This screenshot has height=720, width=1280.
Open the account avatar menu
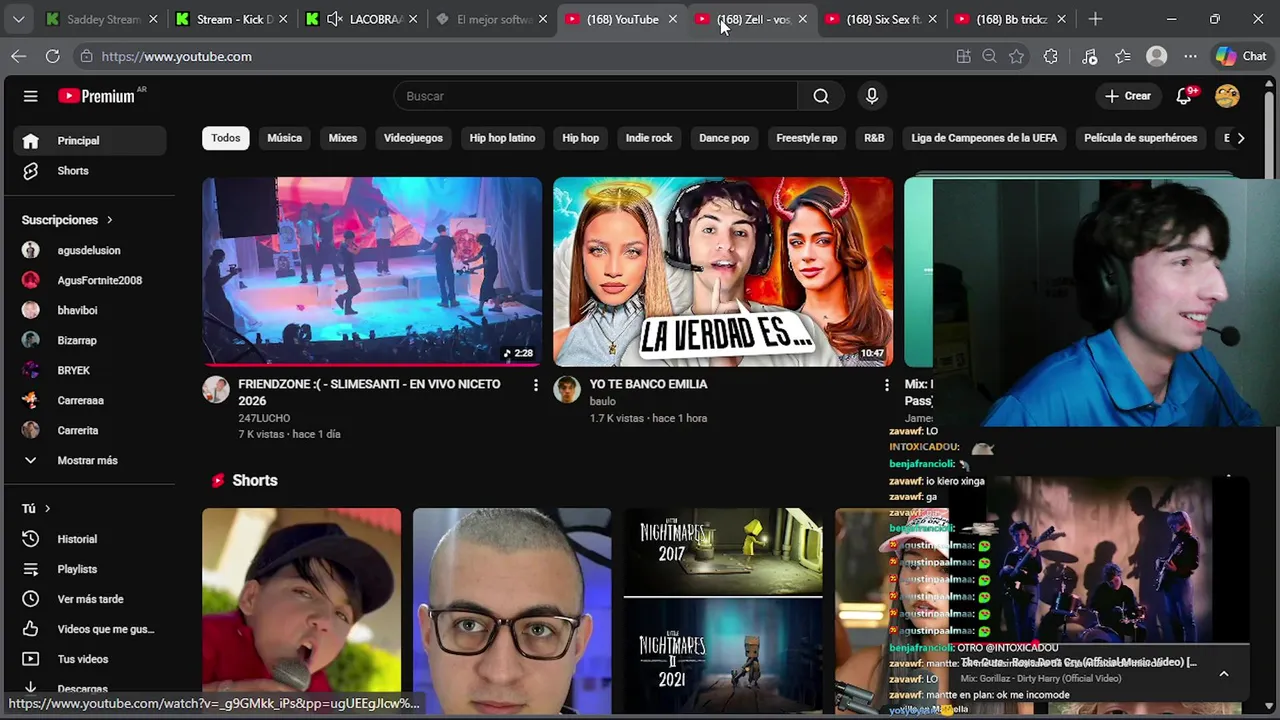click(1227, 96)
